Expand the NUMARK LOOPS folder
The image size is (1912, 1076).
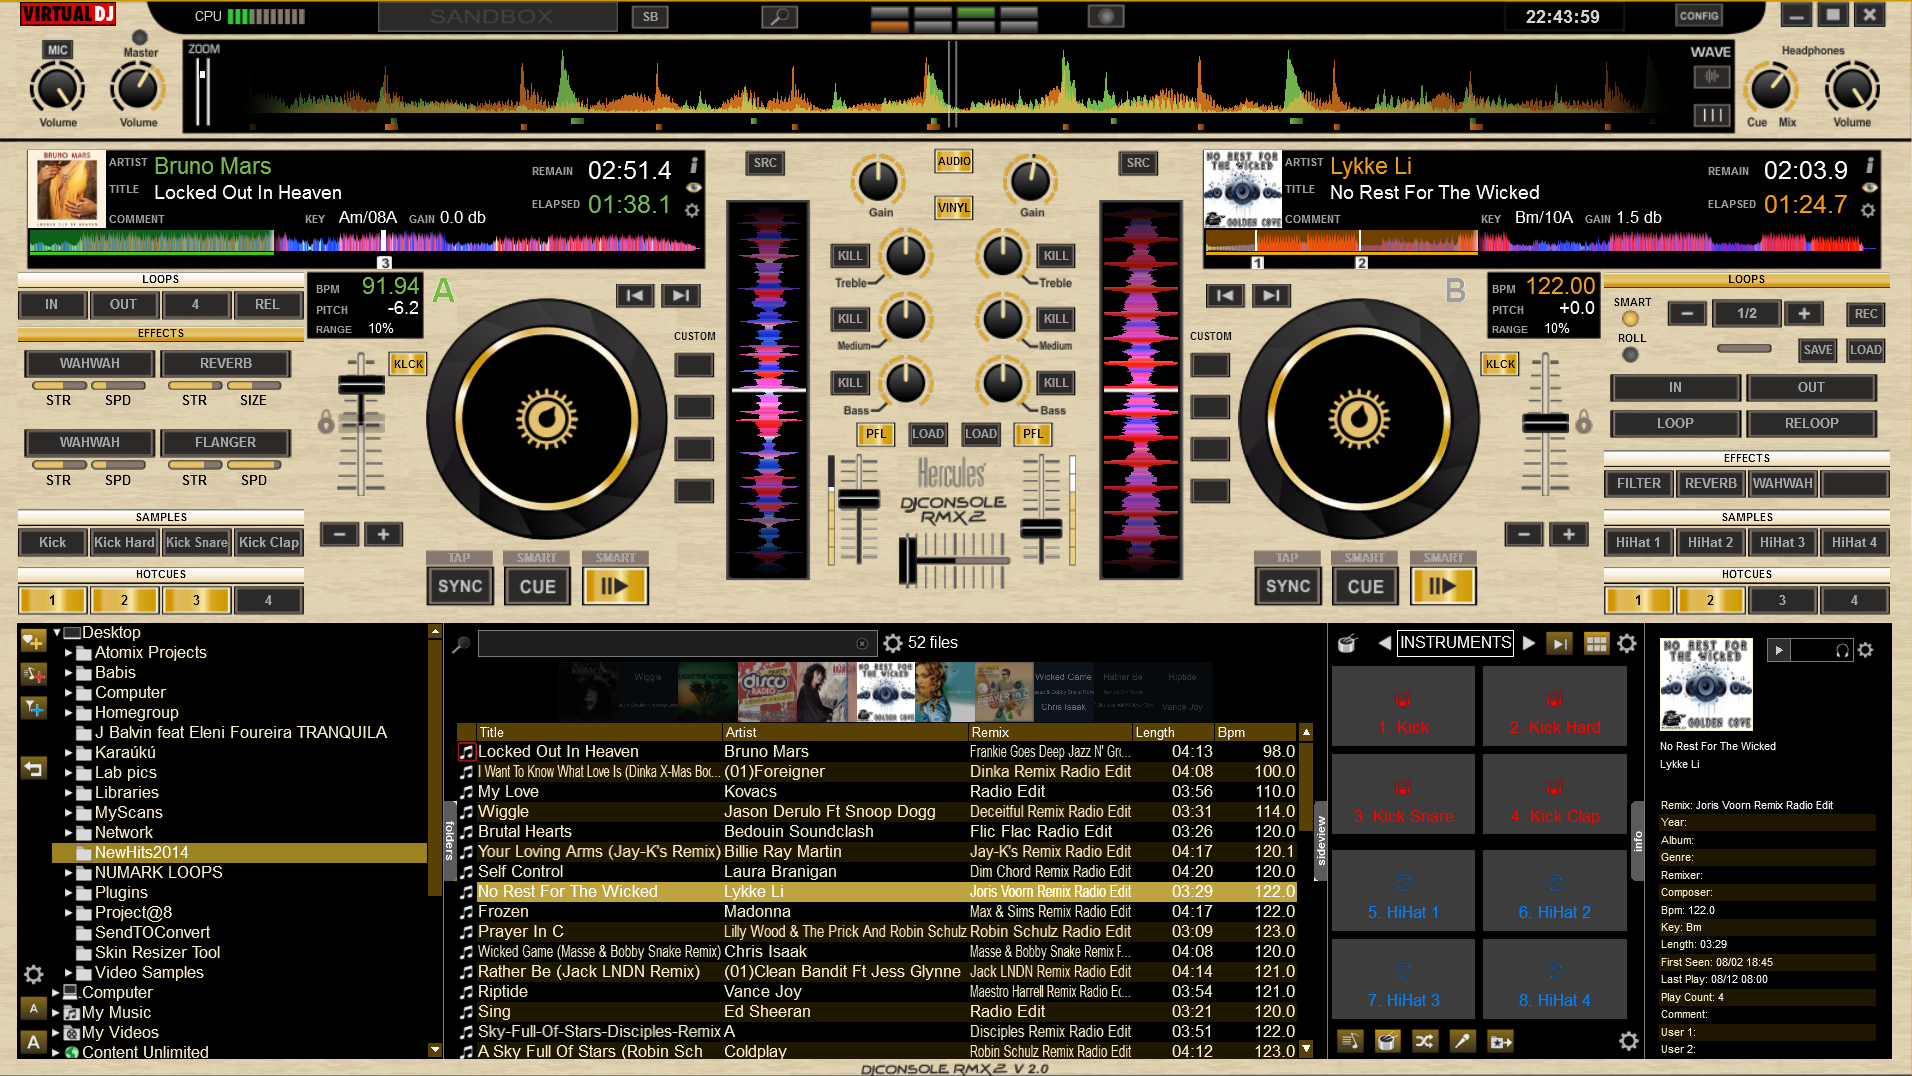coord(69,873)
